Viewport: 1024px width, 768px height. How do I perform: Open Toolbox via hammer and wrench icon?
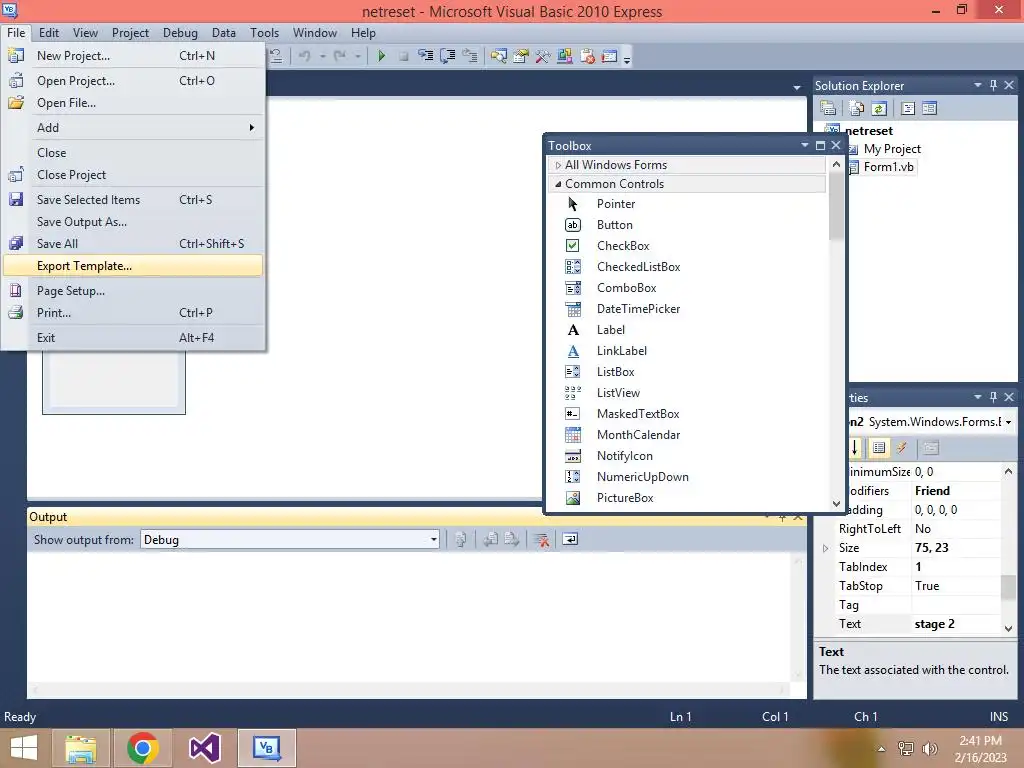[x=543, y=56]
